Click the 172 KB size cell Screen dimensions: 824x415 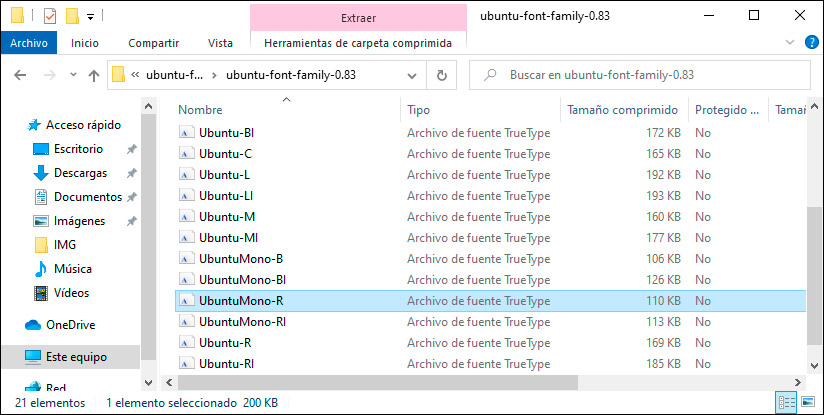coord(663,133)
